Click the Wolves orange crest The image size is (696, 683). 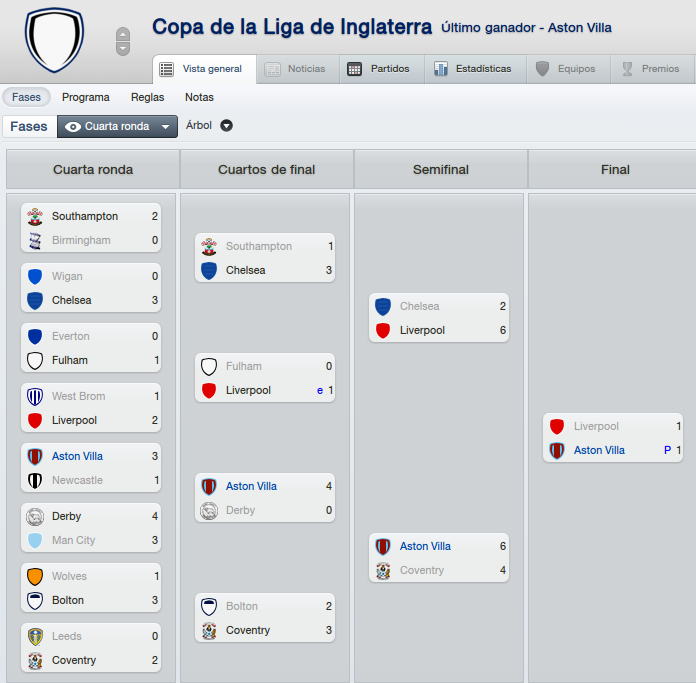point(35,576)
